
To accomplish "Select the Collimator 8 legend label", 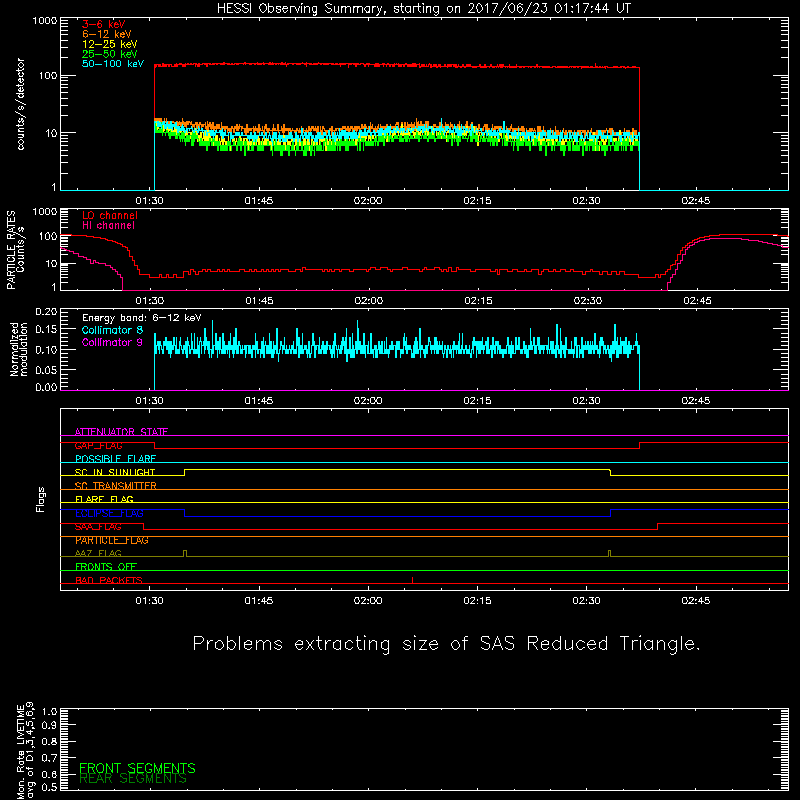I will (x=112, y=330).
